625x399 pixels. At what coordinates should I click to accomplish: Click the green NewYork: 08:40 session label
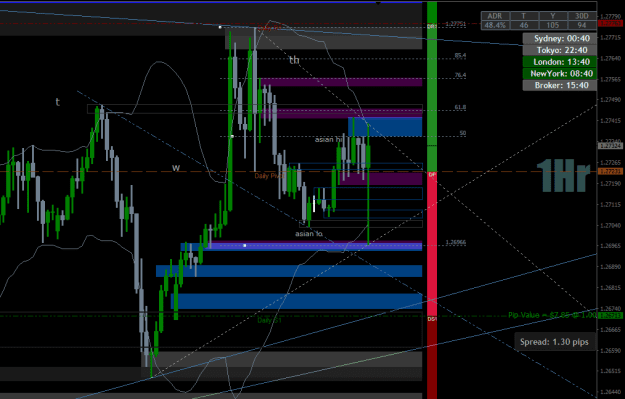point(560,73)
